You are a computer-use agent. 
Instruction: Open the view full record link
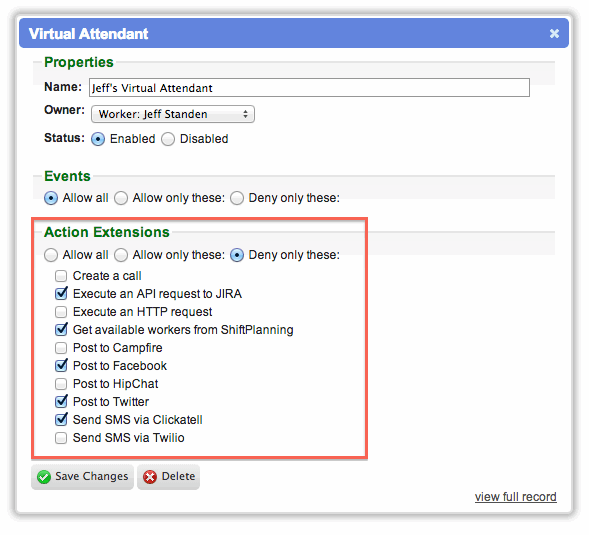click(515, 497)
